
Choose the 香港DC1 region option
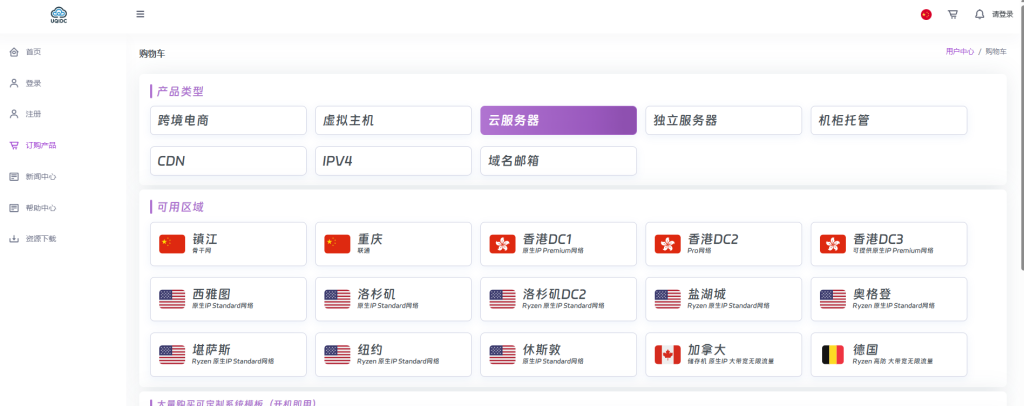(x=558, y=243)
